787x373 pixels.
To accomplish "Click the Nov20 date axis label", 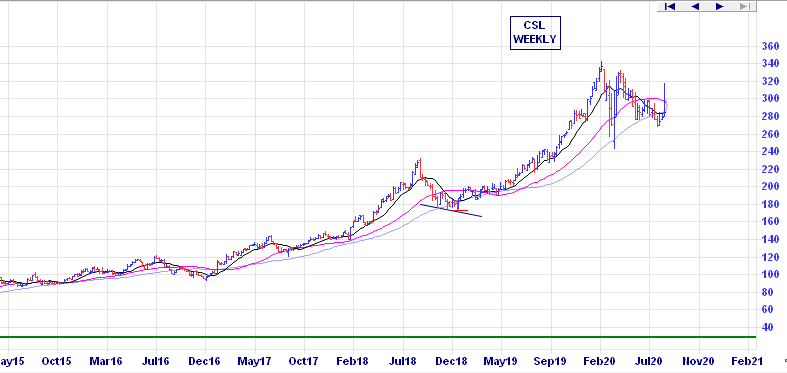I will tap(699, 361).
